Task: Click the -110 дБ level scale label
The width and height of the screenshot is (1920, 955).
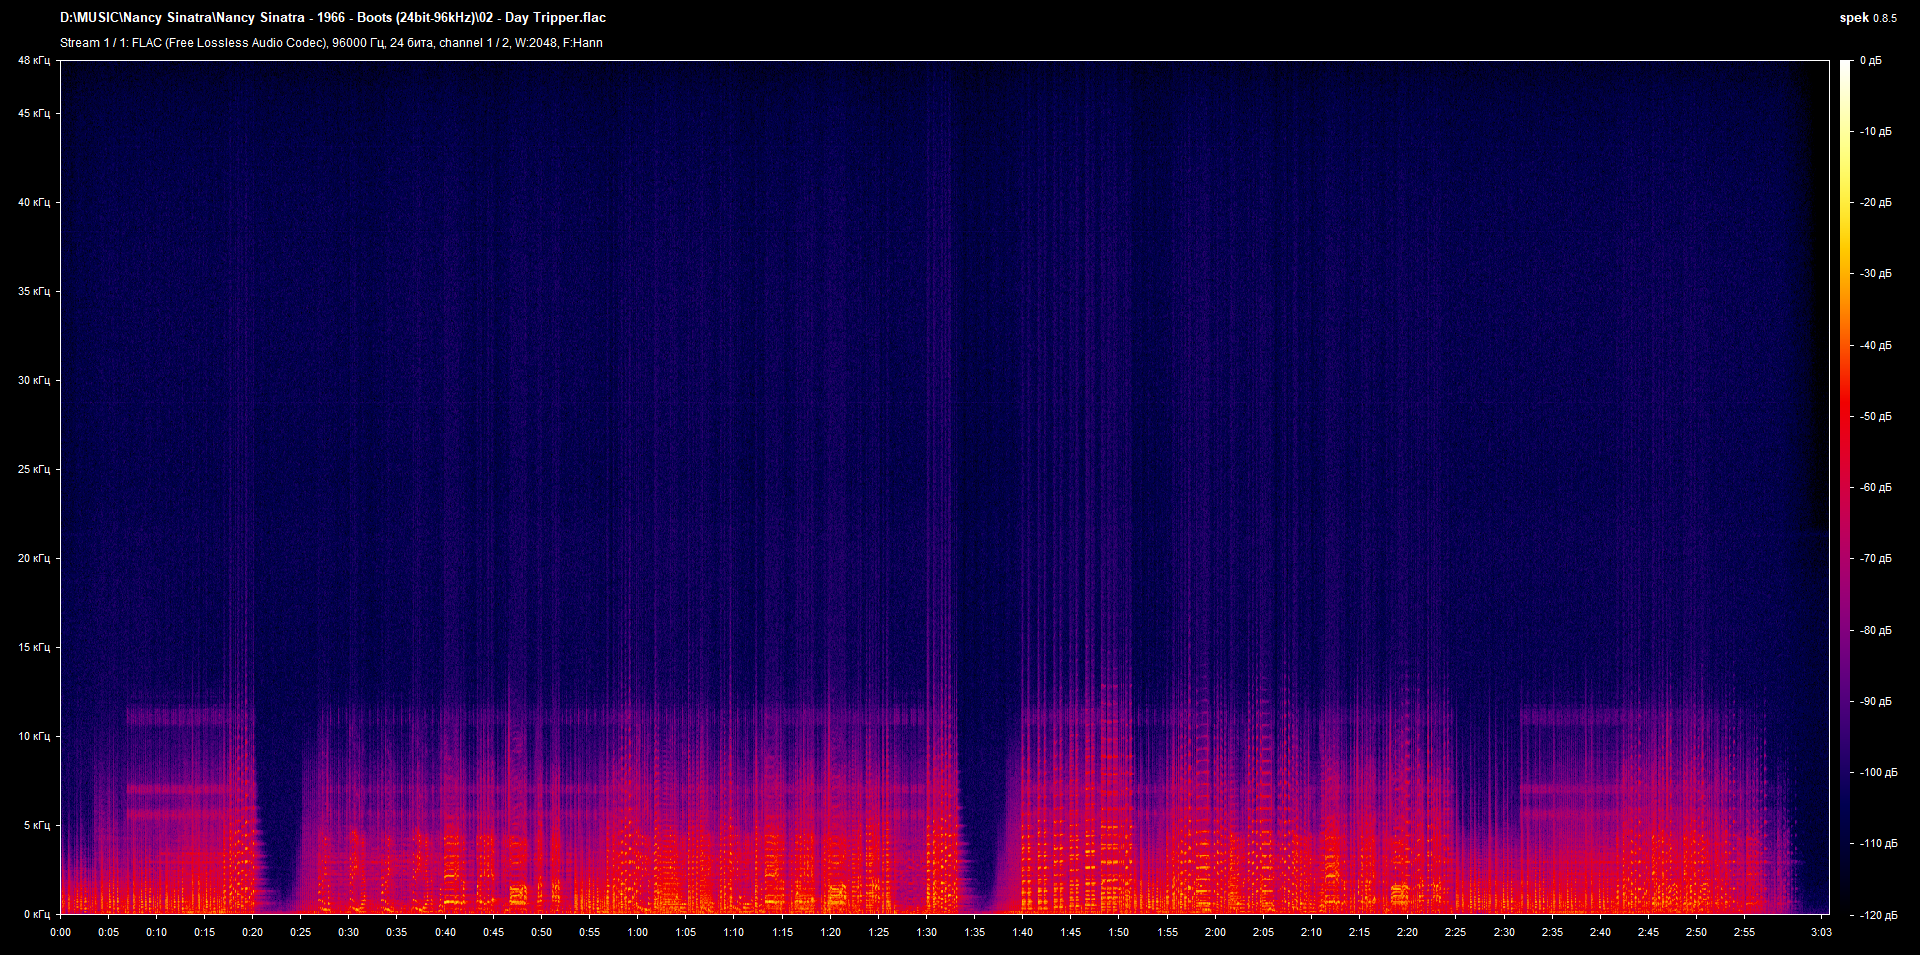Action: pos(1877,844)
